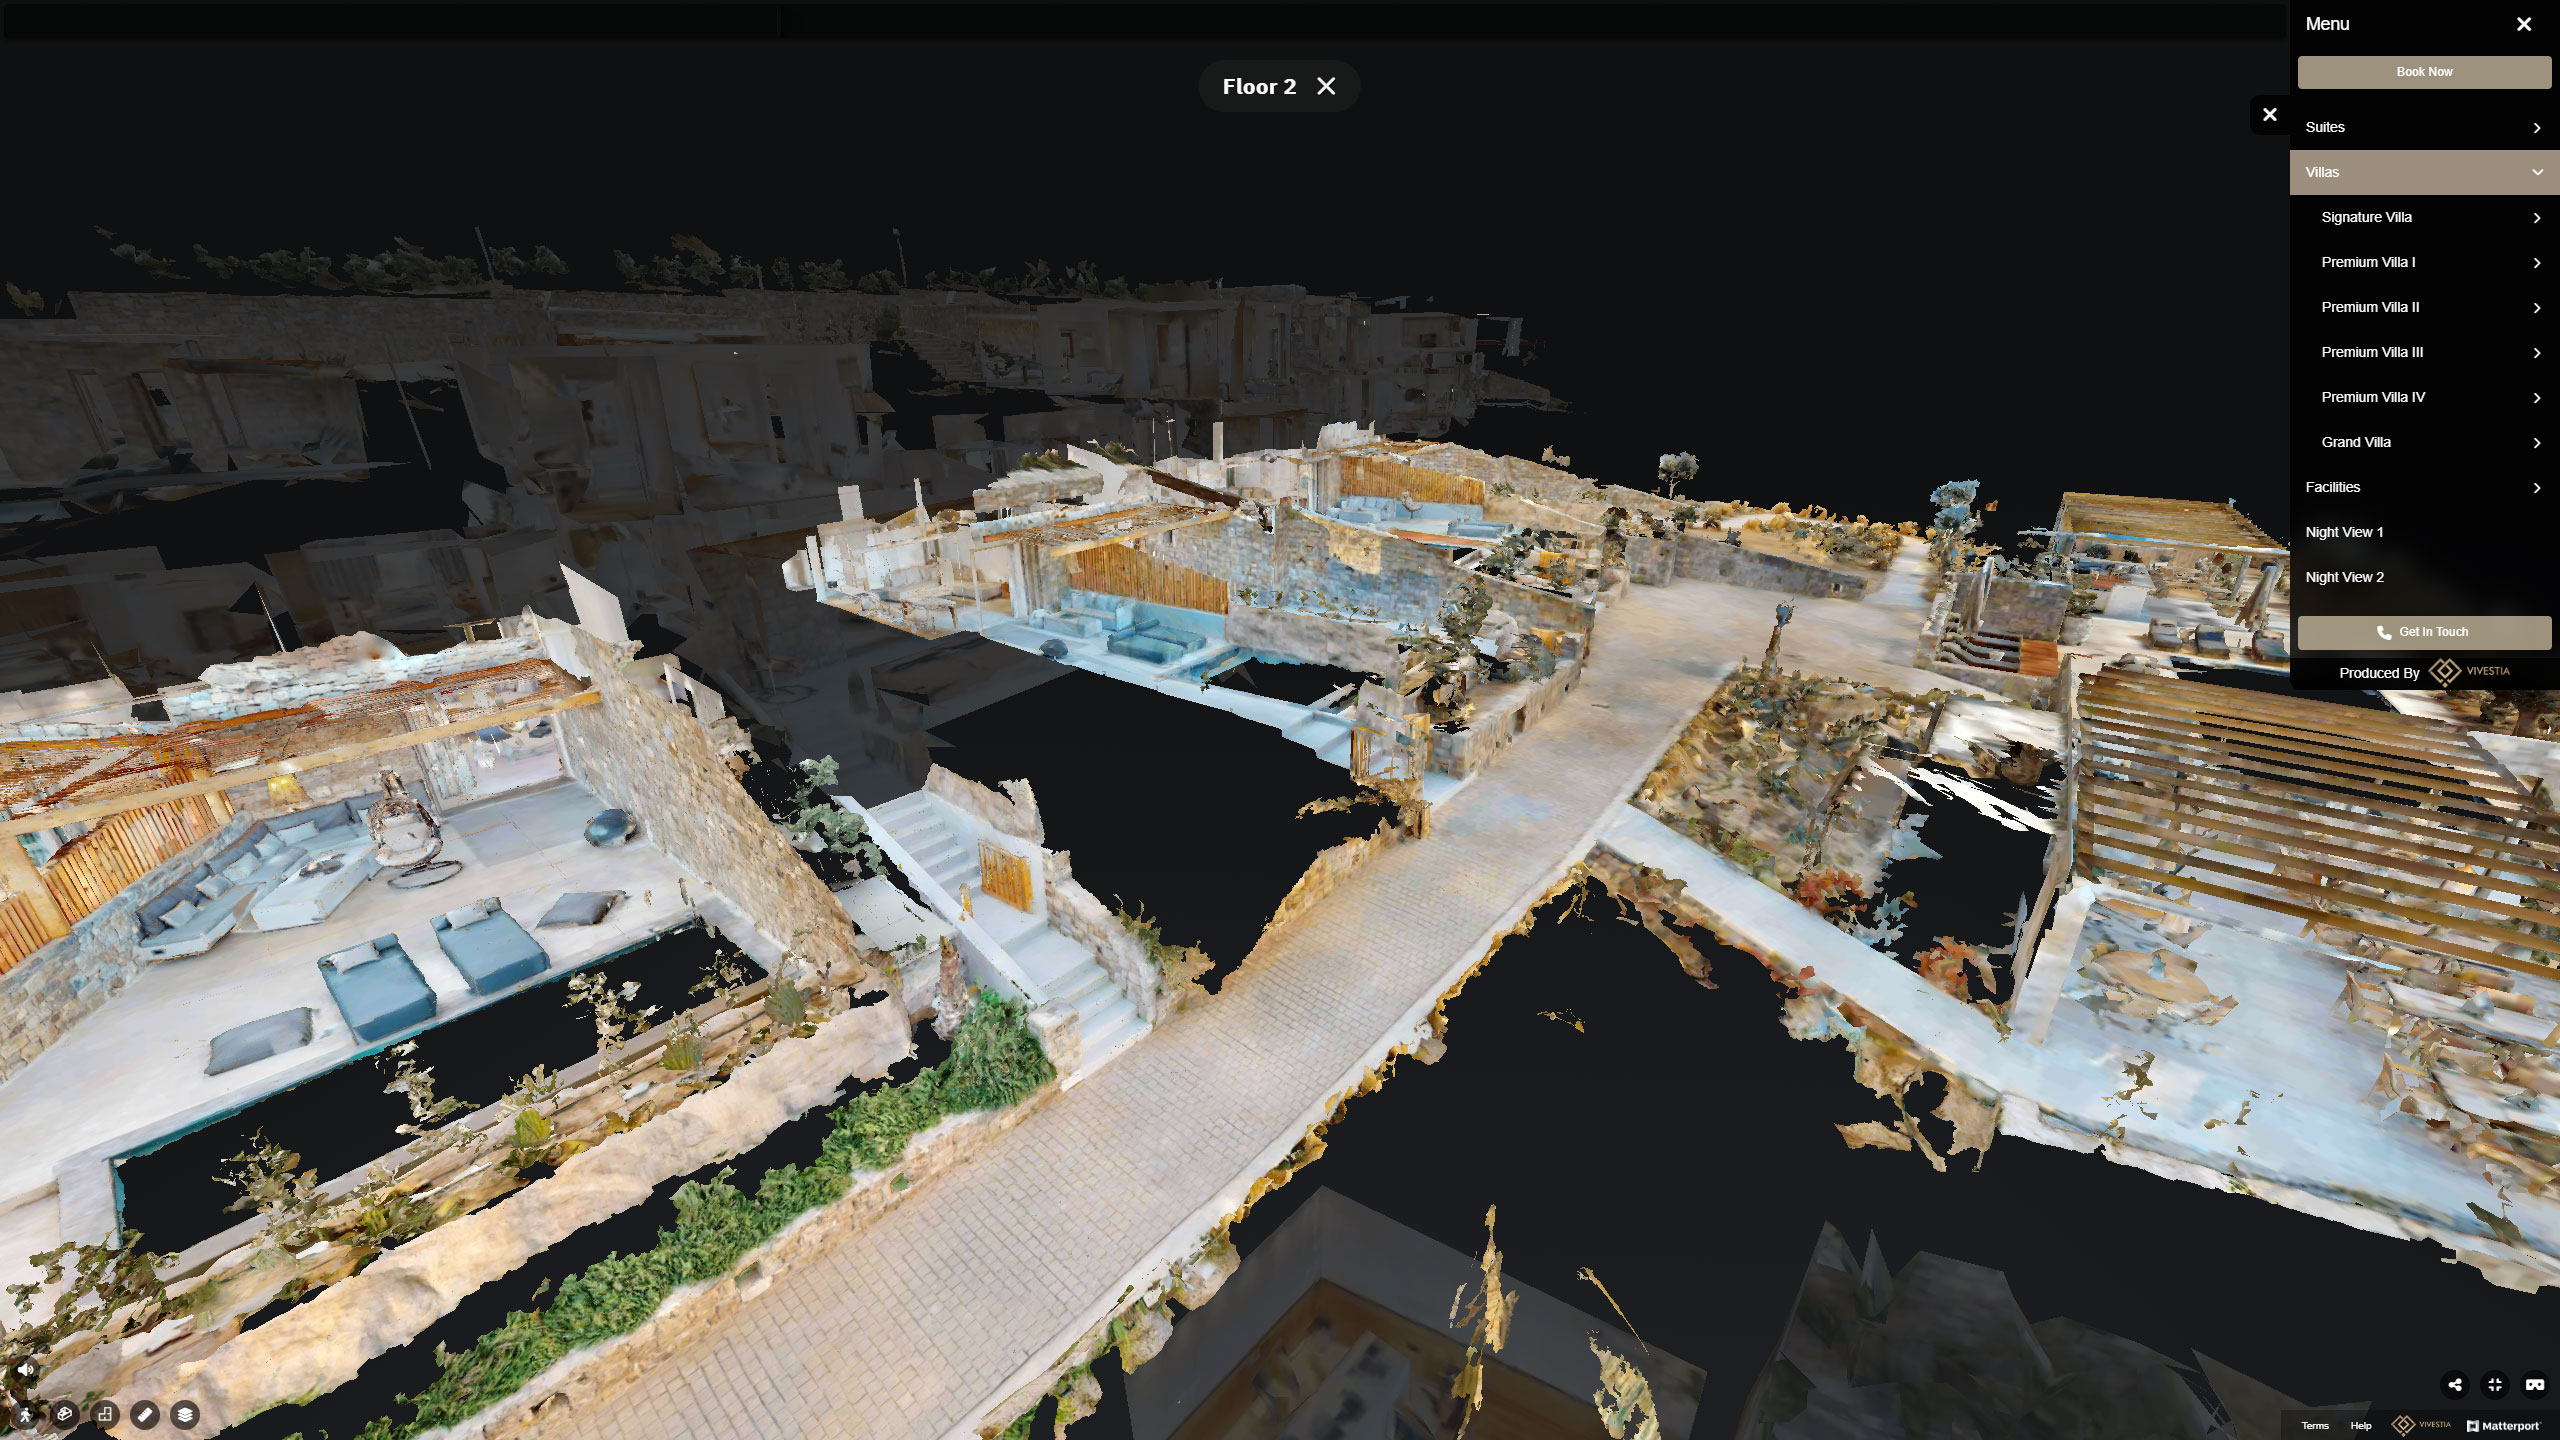This screenshot has height=1440, width=2560.
Task: Mute the tour sound
Action: 26,1370
